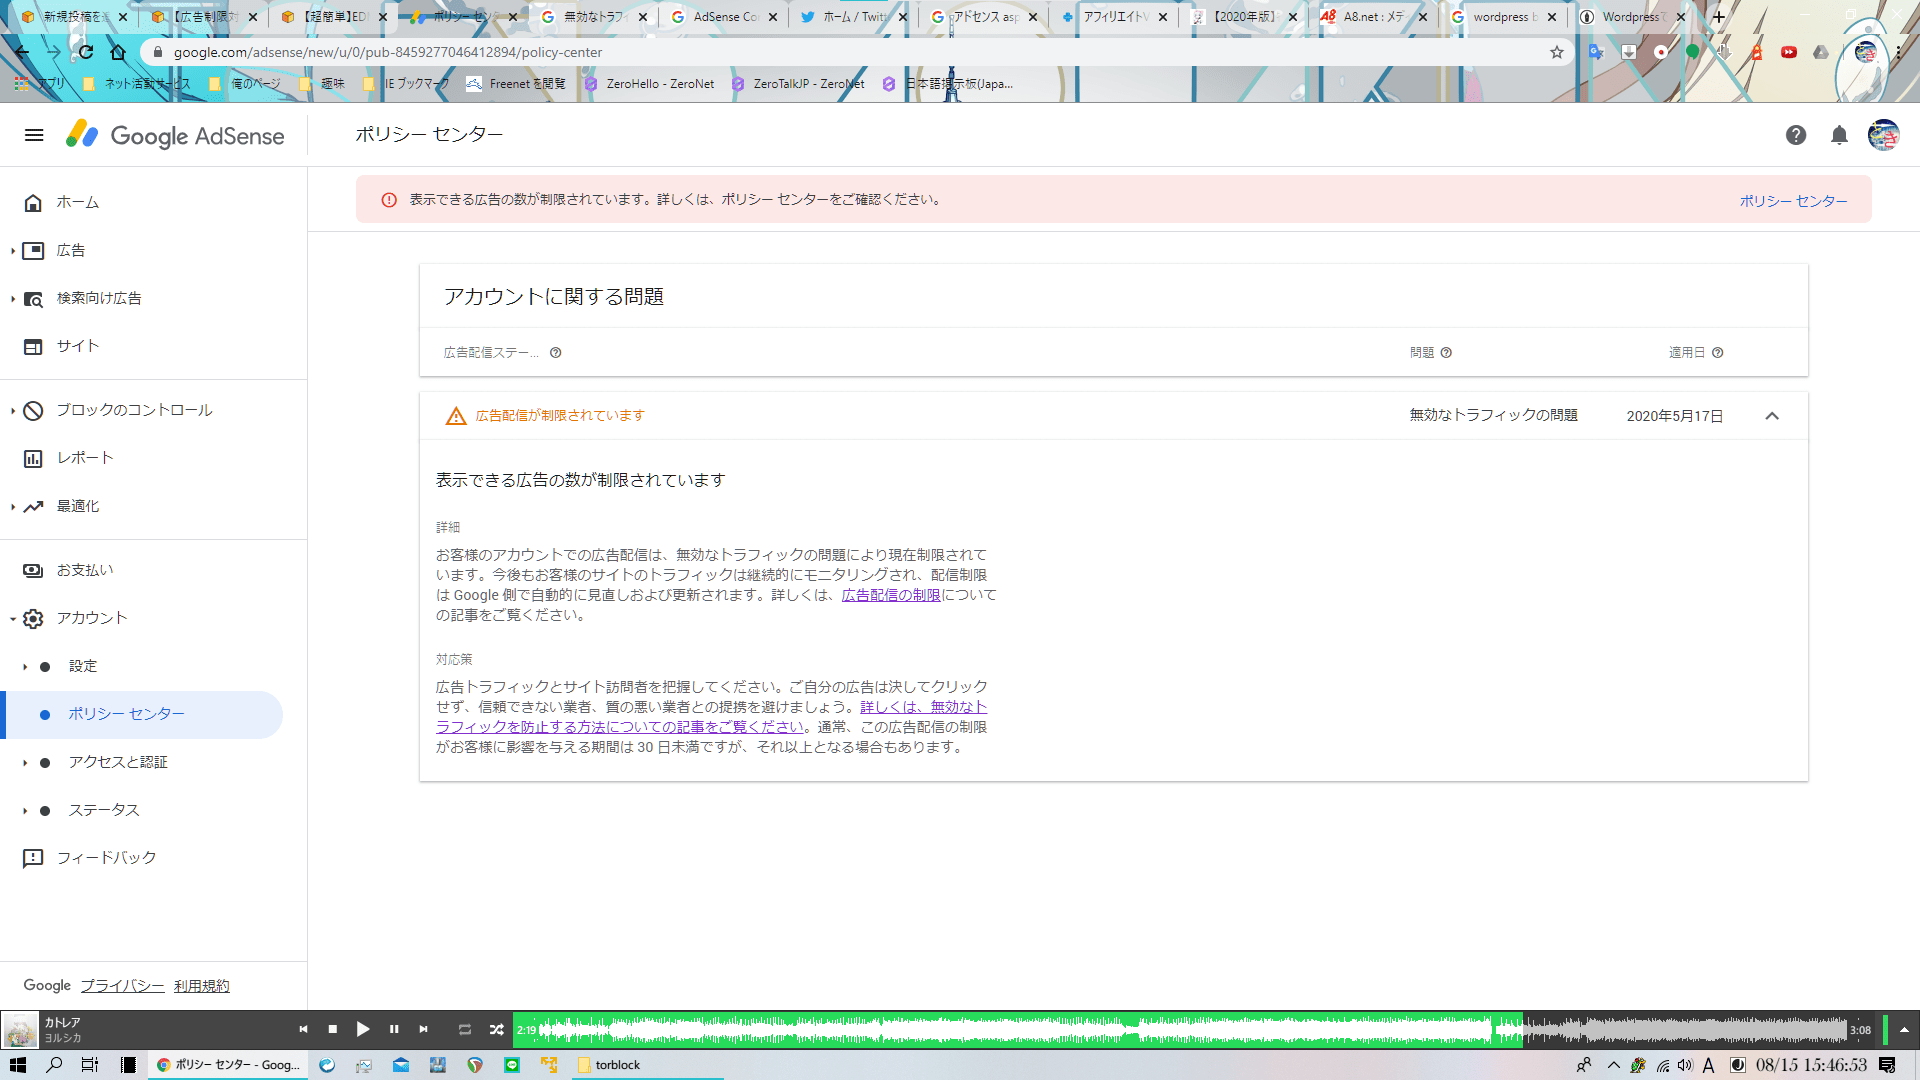Screen dimensions: 1920x1080
Task: Open the notifications bell icon
Action: tap(1839, 135)
